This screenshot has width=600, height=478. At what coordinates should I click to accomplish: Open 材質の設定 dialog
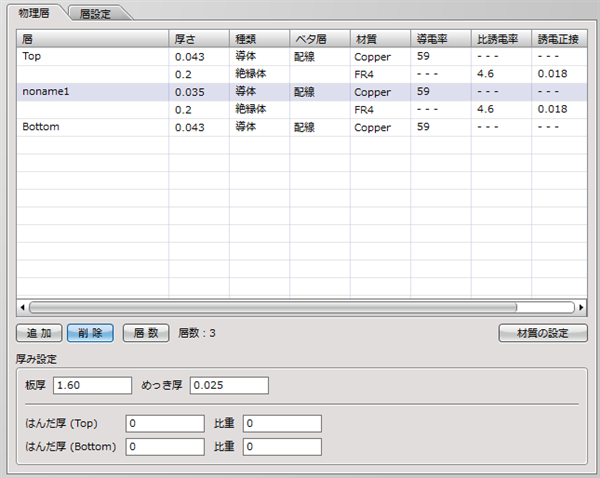542,333
